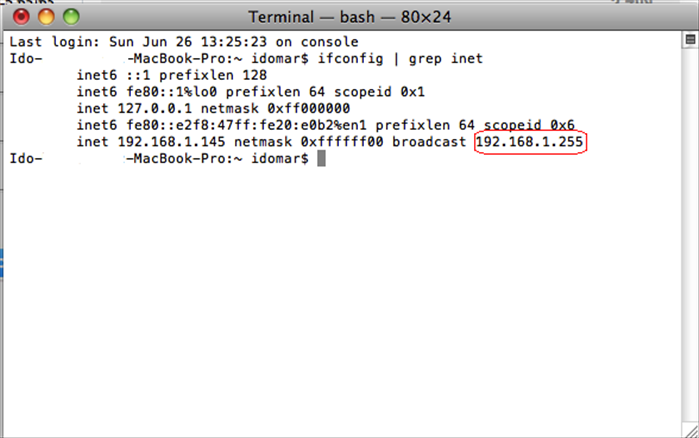Click the title text 'Terminal — bash — 80×24'
Viewport: 699px width, 438px height.
(x=350, y=17)
